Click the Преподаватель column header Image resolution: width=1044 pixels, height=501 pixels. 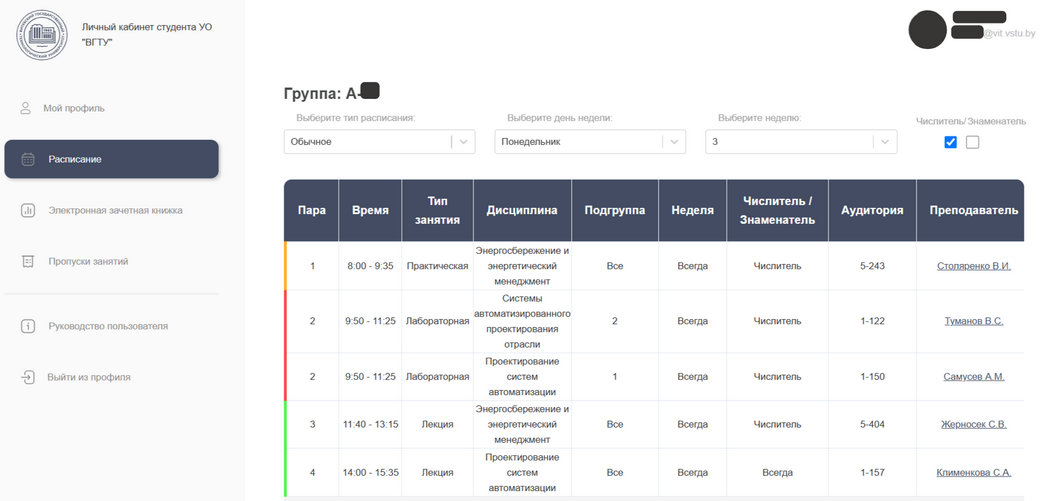pyautogui.click(x=973, y=210)
